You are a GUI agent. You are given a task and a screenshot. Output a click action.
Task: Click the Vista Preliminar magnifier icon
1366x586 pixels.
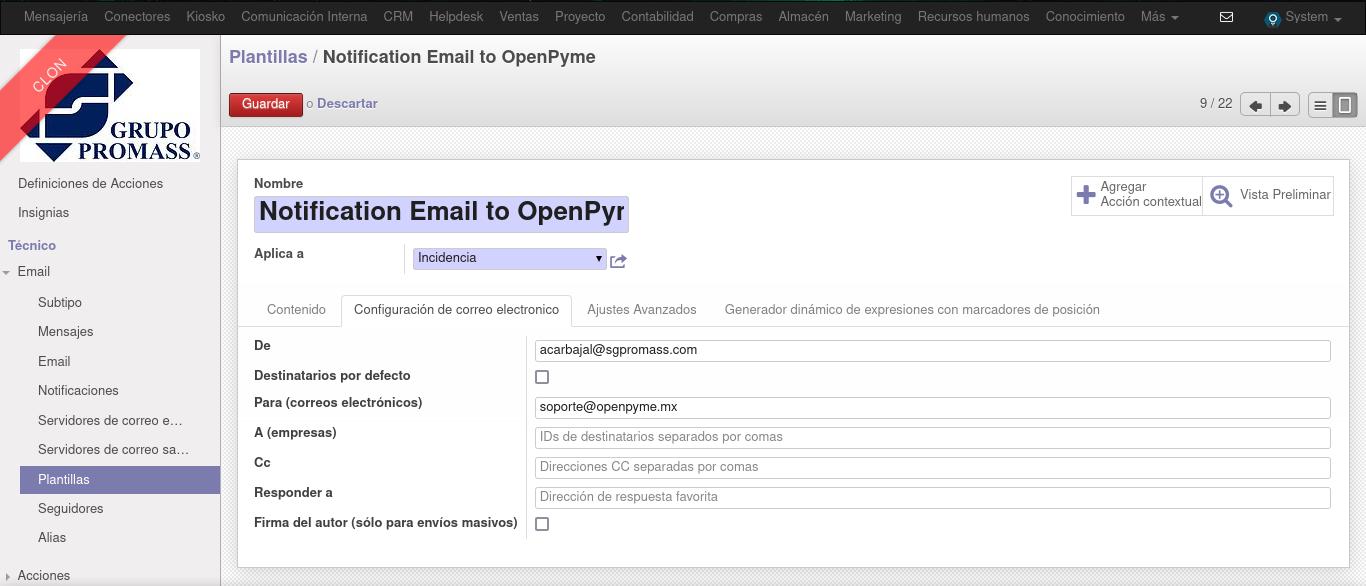(1221, 195)
